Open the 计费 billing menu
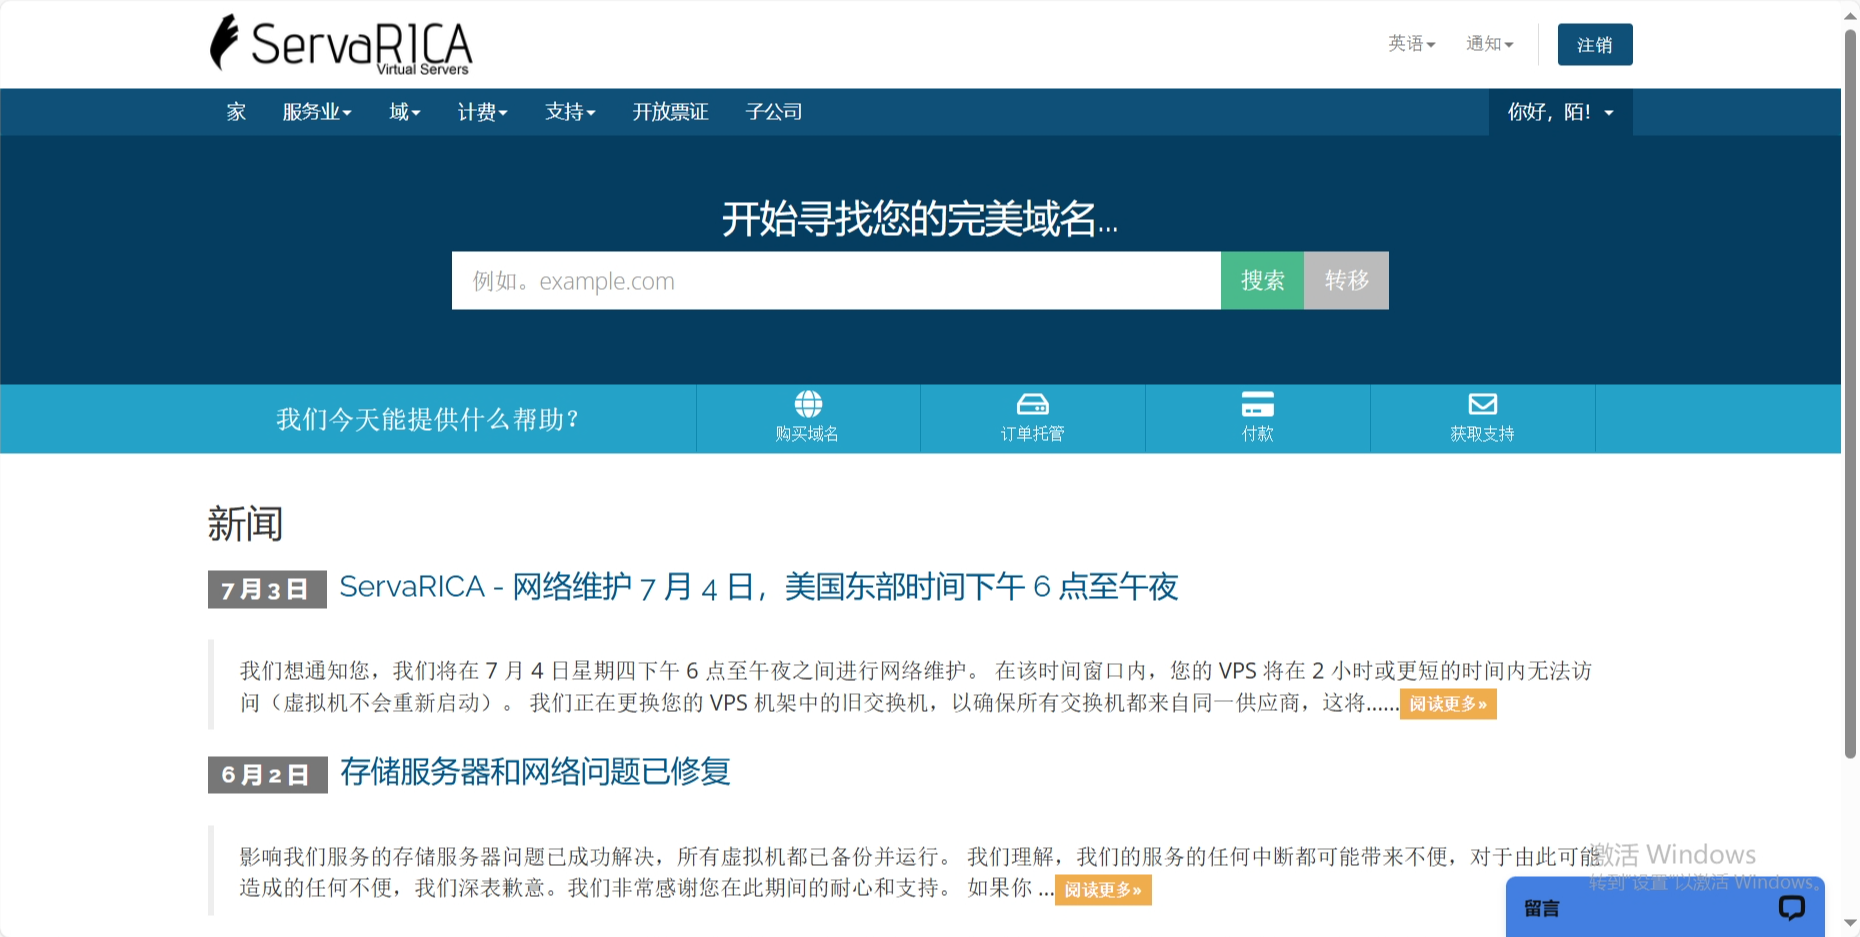Viewport: 1860px width, 937px height. pyautogui.click(x=482, y=112)
